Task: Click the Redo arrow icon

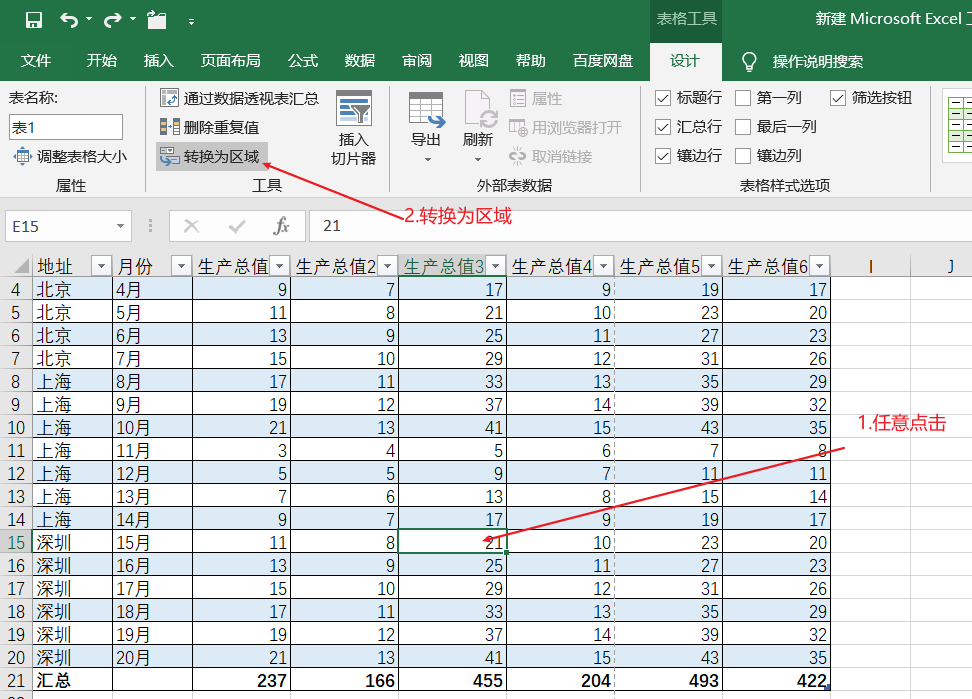Action: 112,20
